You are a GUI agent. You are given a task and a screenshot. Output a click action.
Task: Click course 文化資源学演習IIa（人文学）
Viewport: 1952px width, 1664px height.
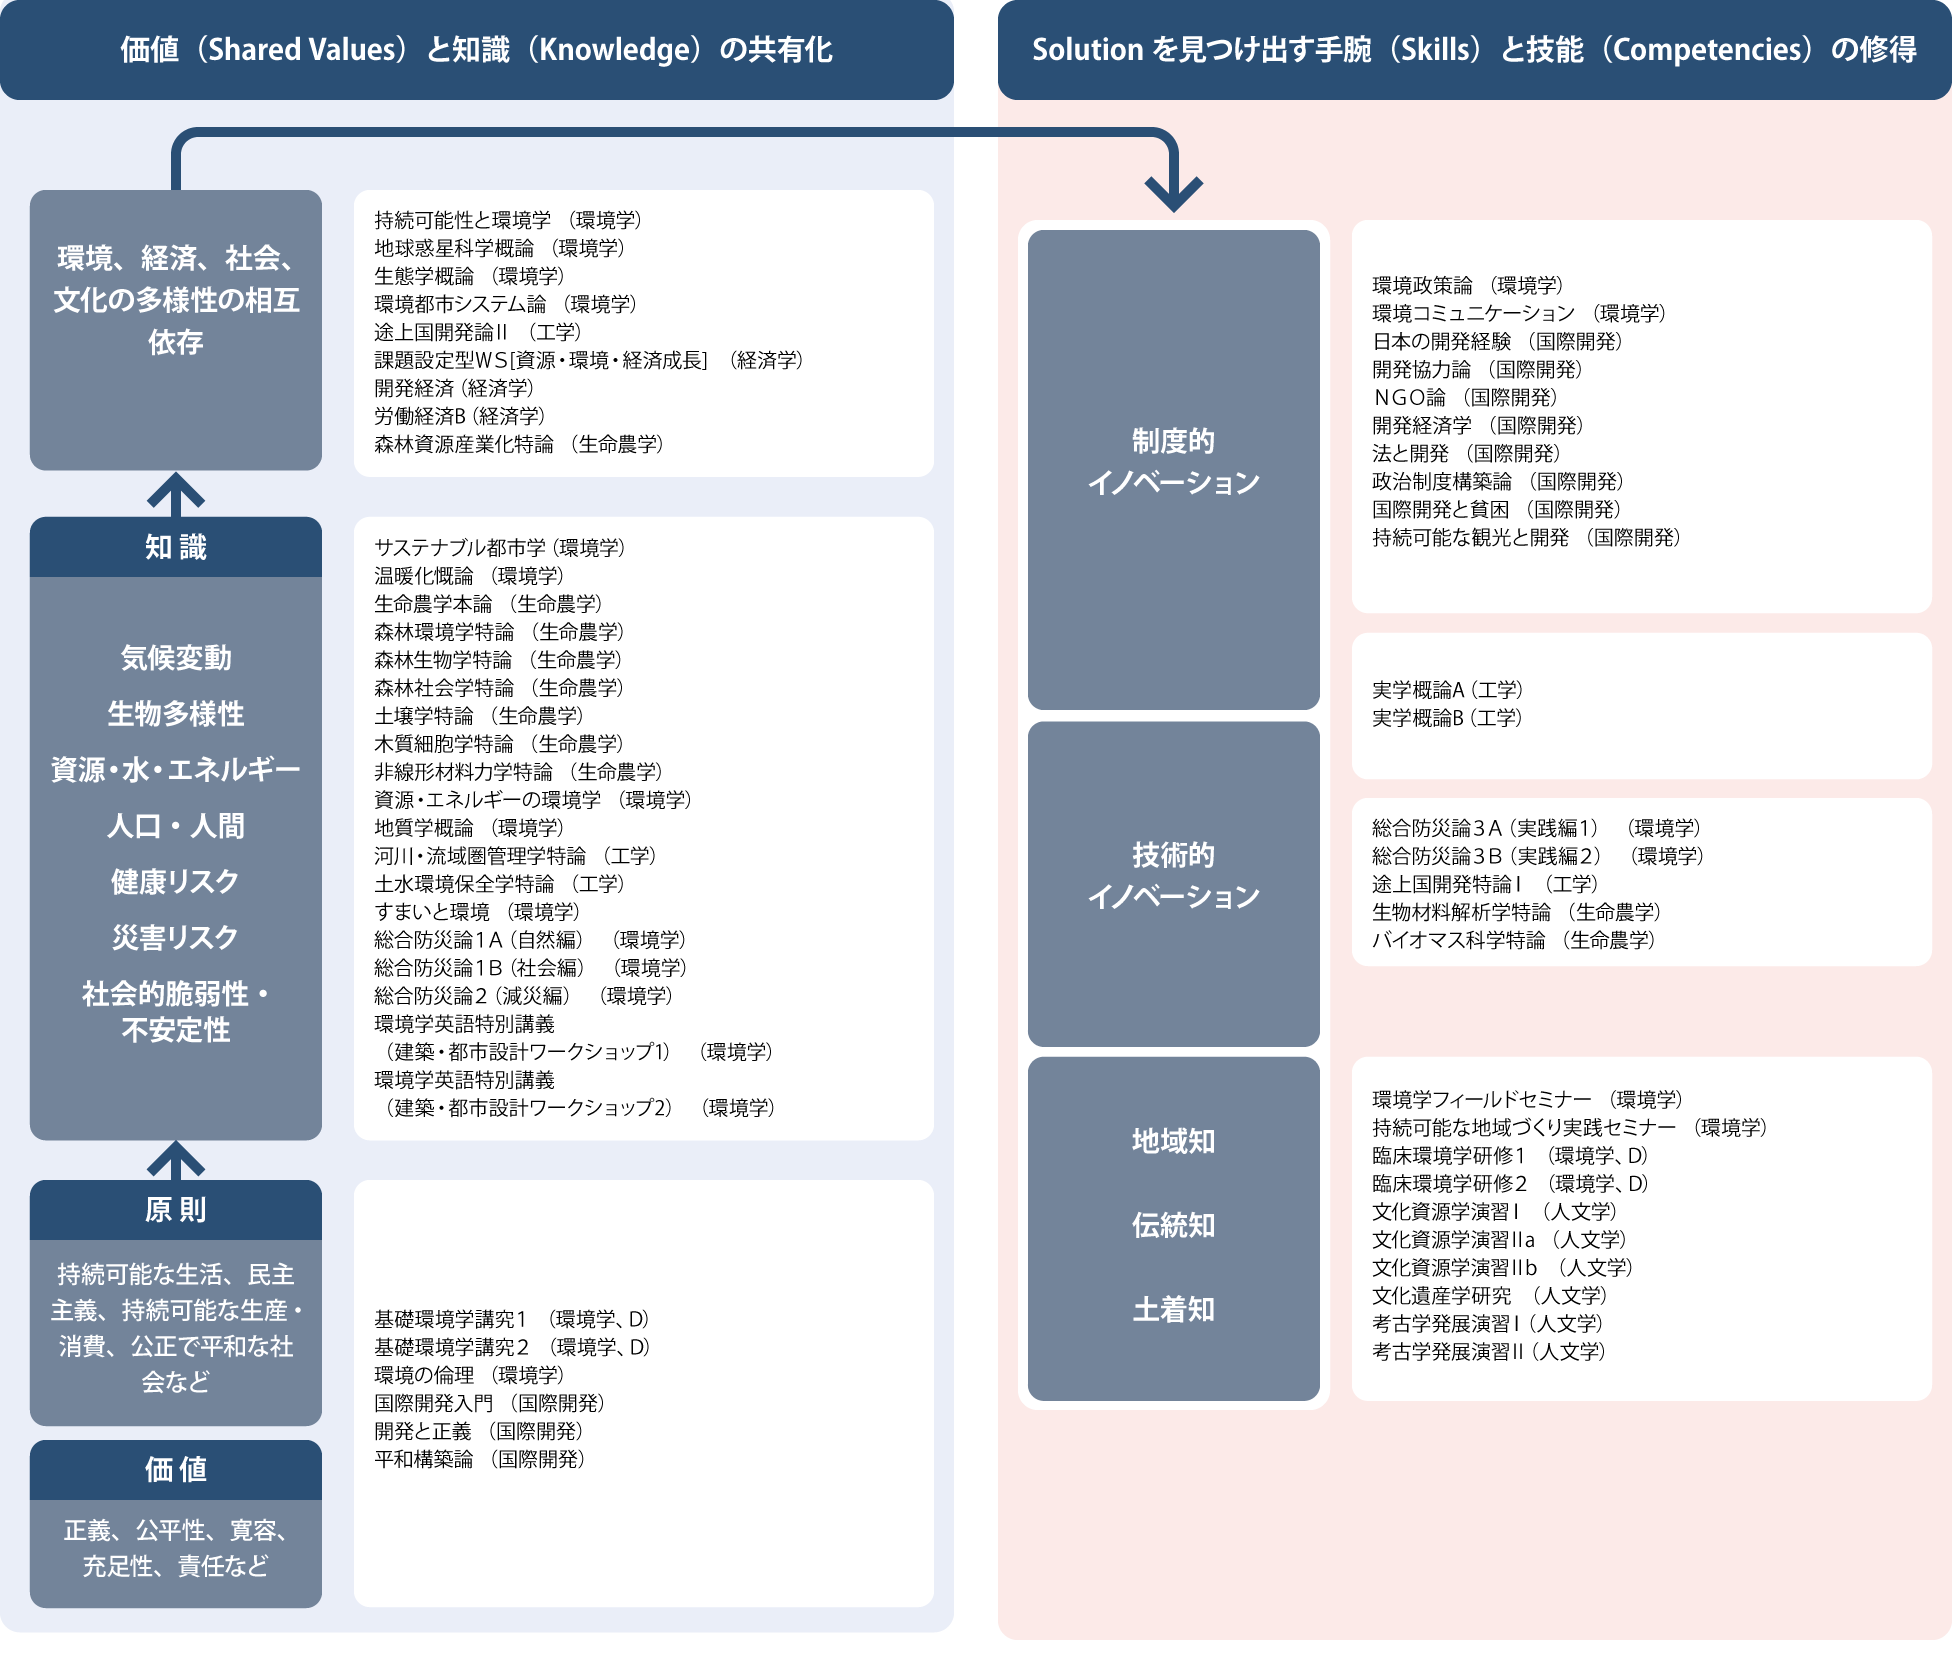(1500, 1240)
